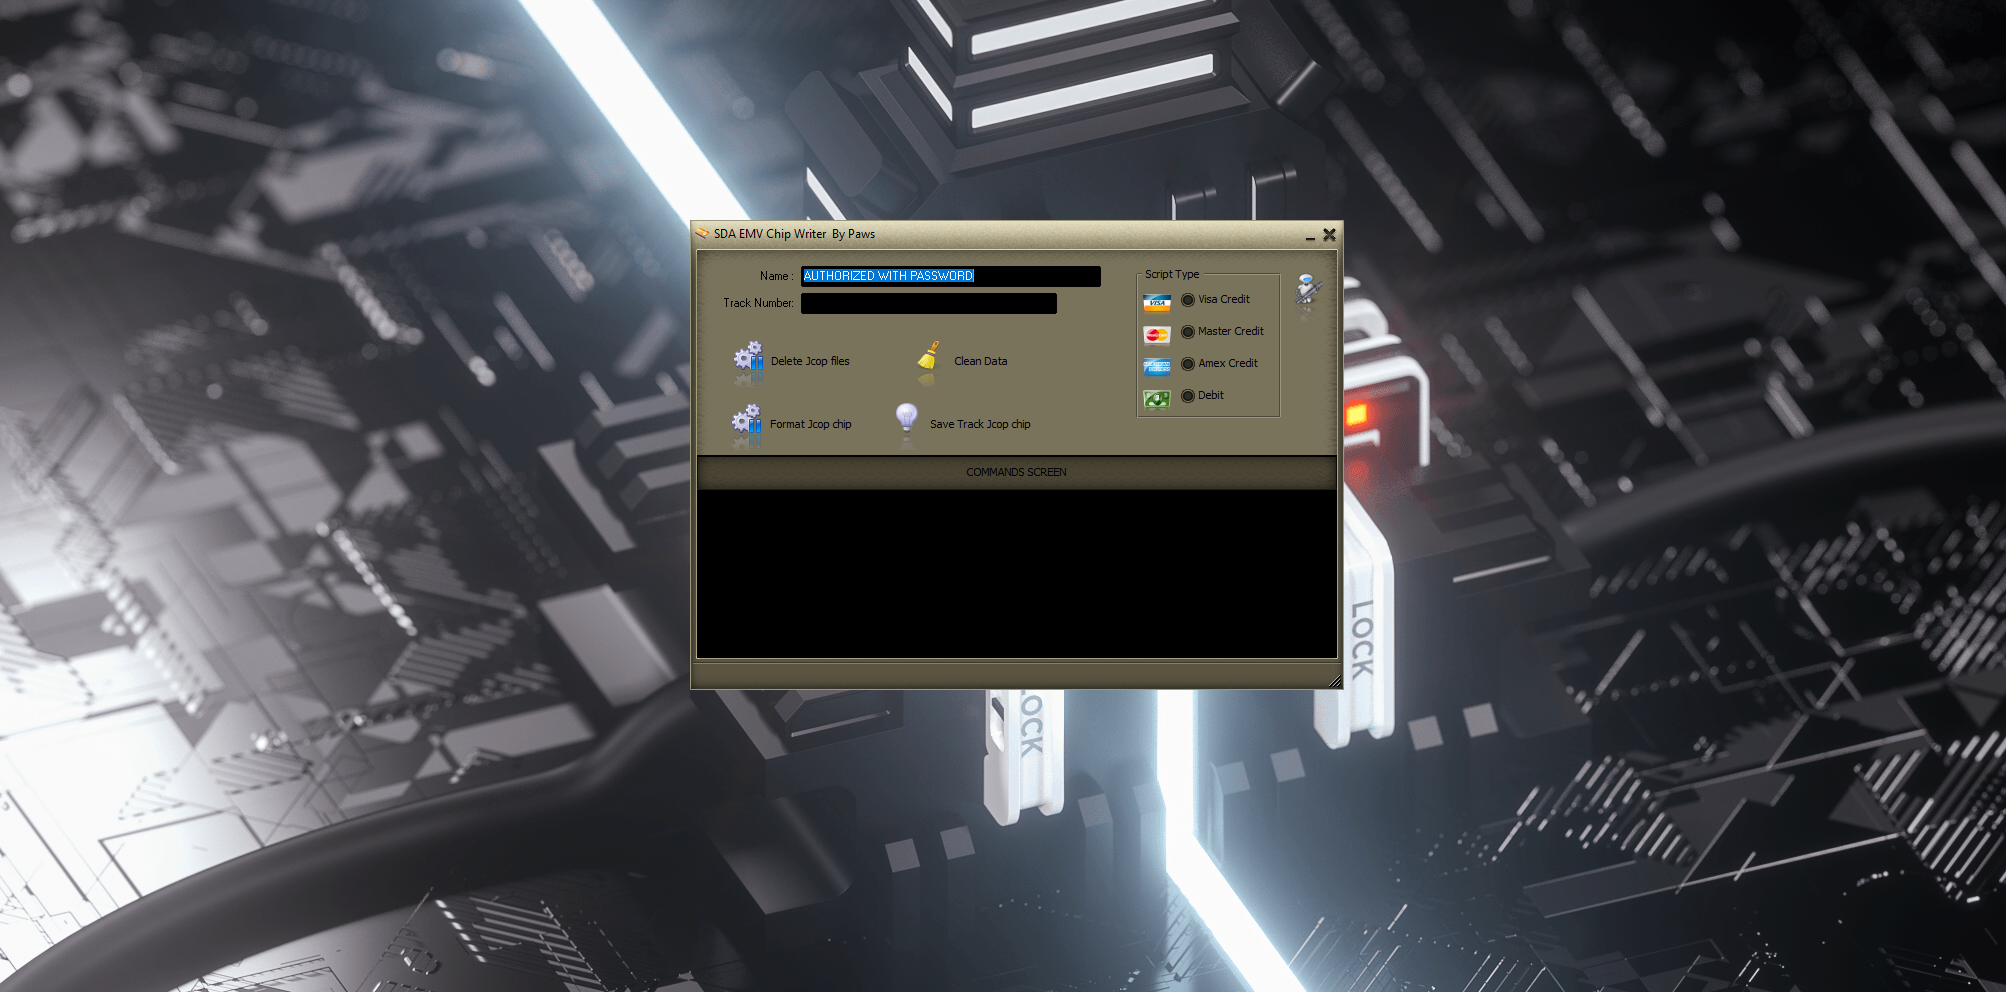Image resolution: width=2006 pixels, height=992 pixels.
Task: Click the Mastercard logo icon
Action: pos(1157,335)
